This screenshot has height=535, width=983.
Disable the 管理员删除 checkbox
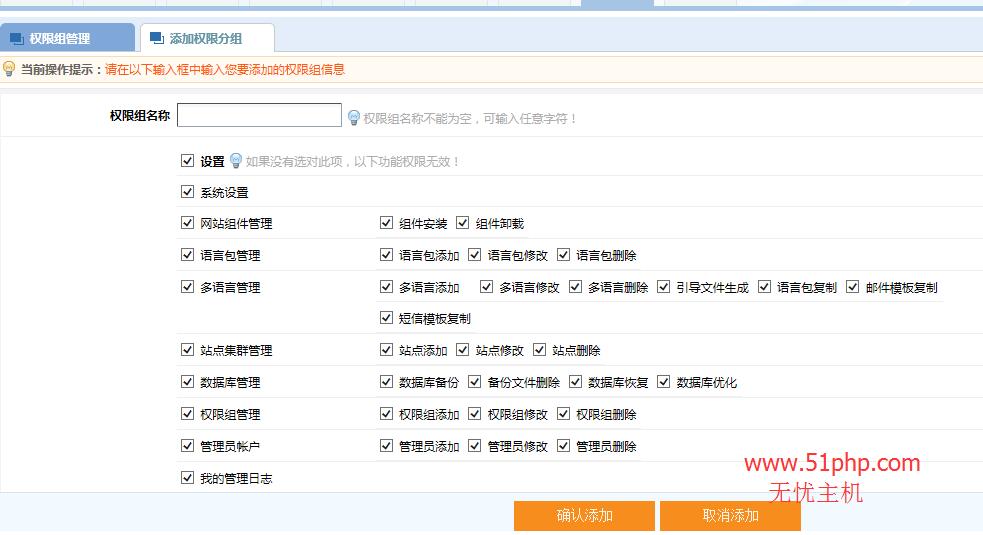coord(563,446)
